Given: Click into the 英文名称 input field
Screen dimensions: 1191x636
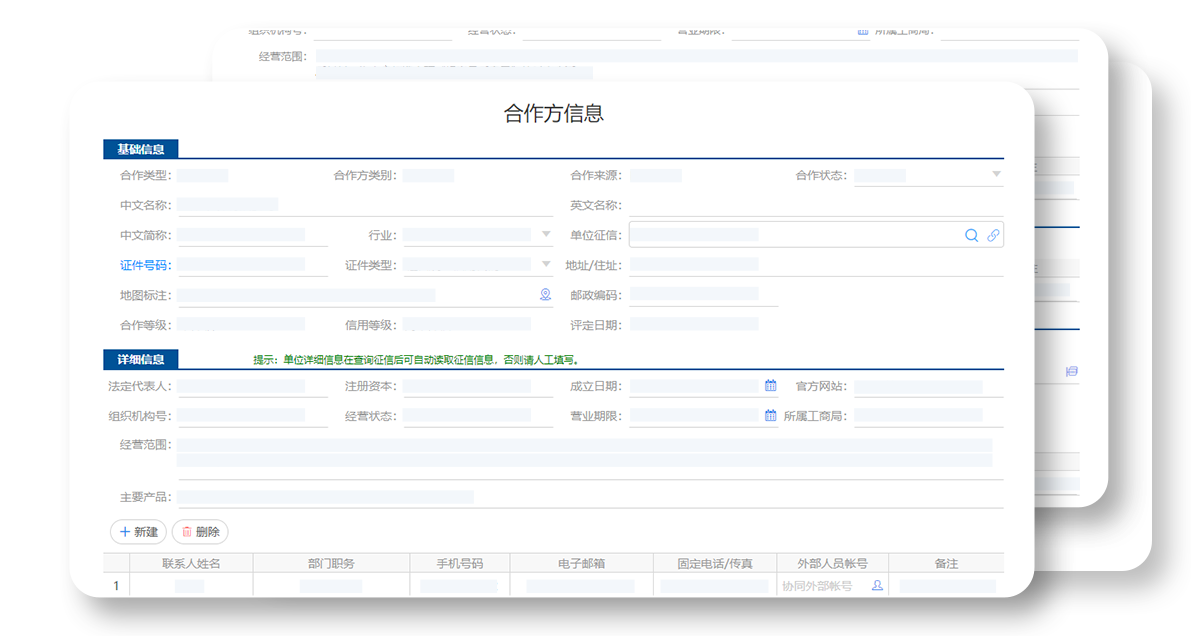Looking at the screenshot, I should (x=815, y=206).
